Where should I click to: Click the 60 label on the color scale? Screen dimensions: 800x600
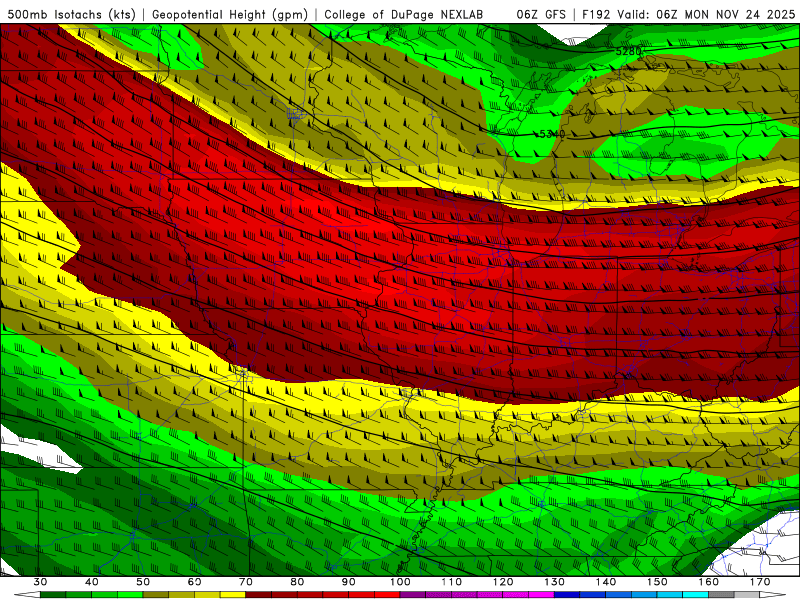[x=194, y=582]
